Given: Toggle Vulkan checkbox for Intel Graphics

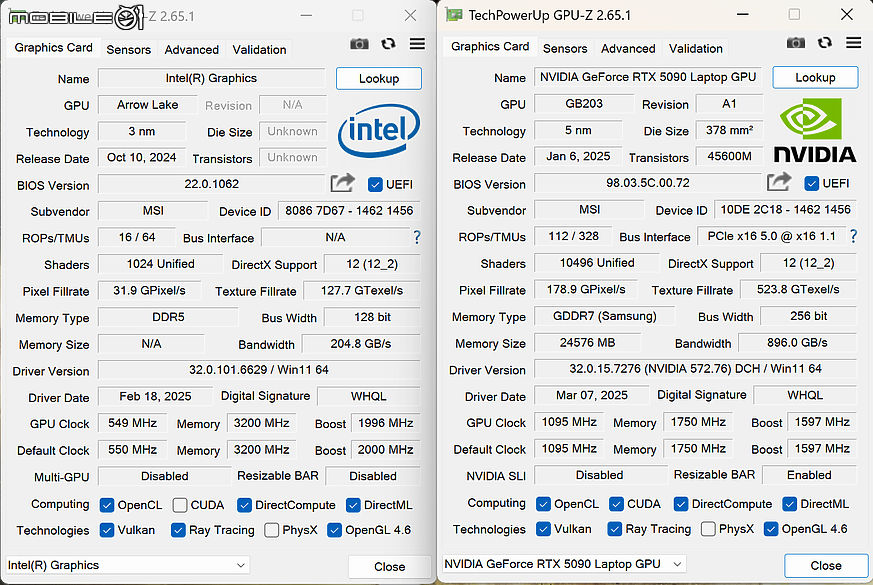Looking at the screenshot, I should 106,530.
